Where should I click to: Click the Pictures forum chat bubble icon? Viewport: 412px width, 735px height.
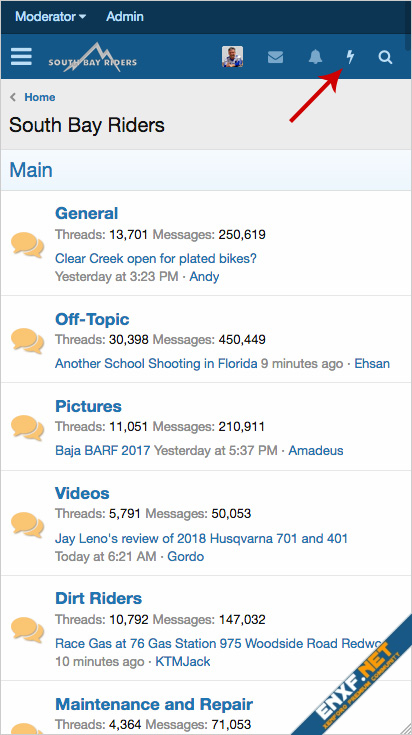pyautogui.click(x=28, y=427)
